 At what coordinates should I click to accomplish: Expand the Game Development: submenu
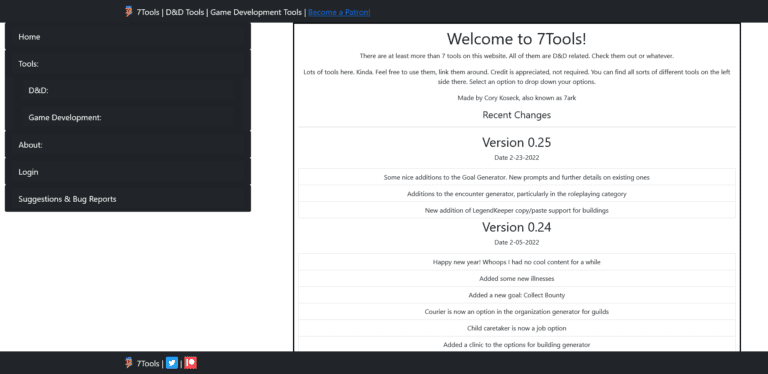[x=127, y=117]
